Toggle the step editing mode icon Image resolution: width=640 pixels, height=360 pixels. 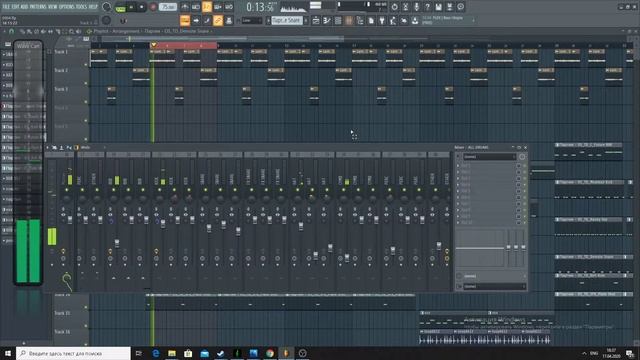(207, 20)
